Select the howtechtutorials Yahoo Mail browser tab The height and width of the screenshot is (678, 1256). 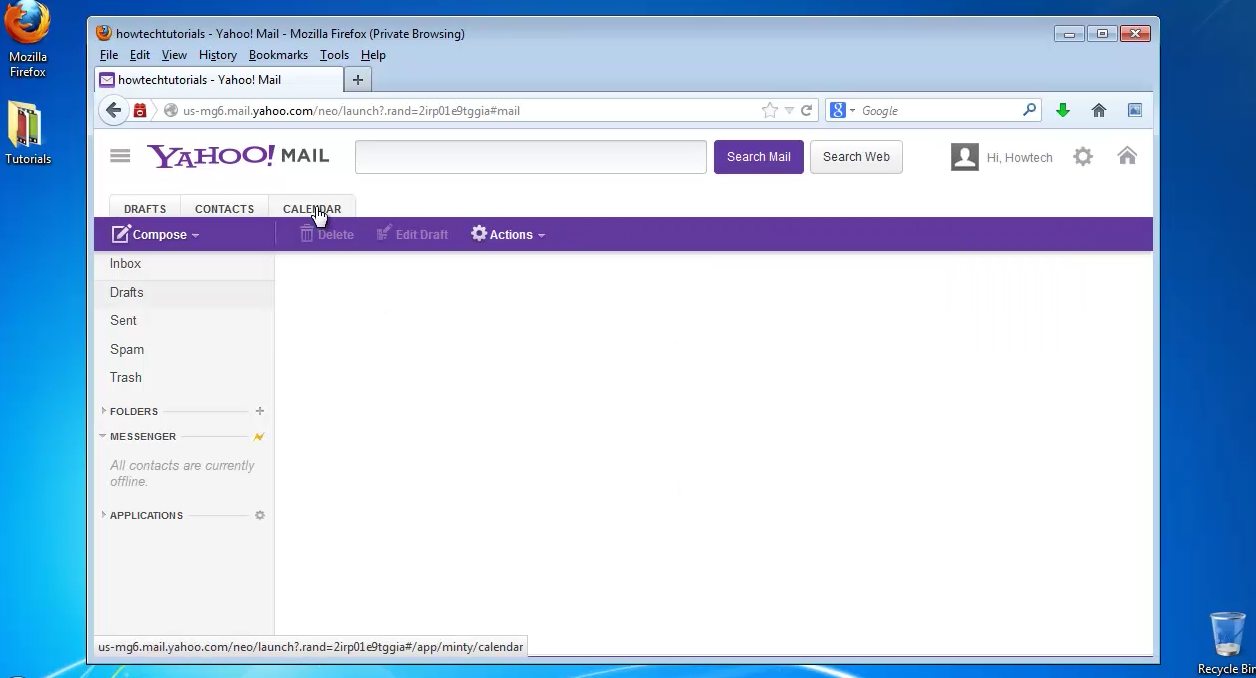point(219,80)
